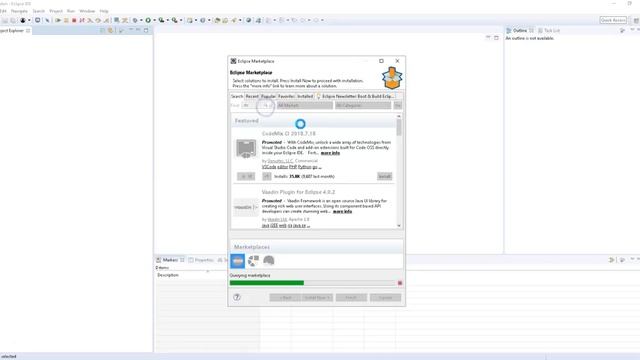Open the All Markets dropdown

pos(304,106)
